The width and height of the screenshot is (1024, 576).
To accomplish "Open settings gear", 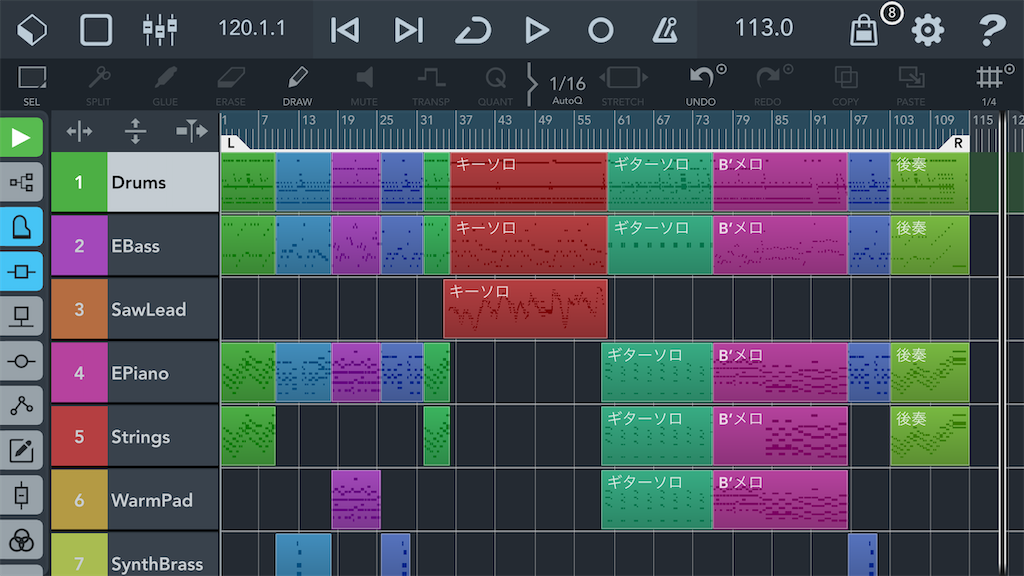I will [x=927, y=30].
